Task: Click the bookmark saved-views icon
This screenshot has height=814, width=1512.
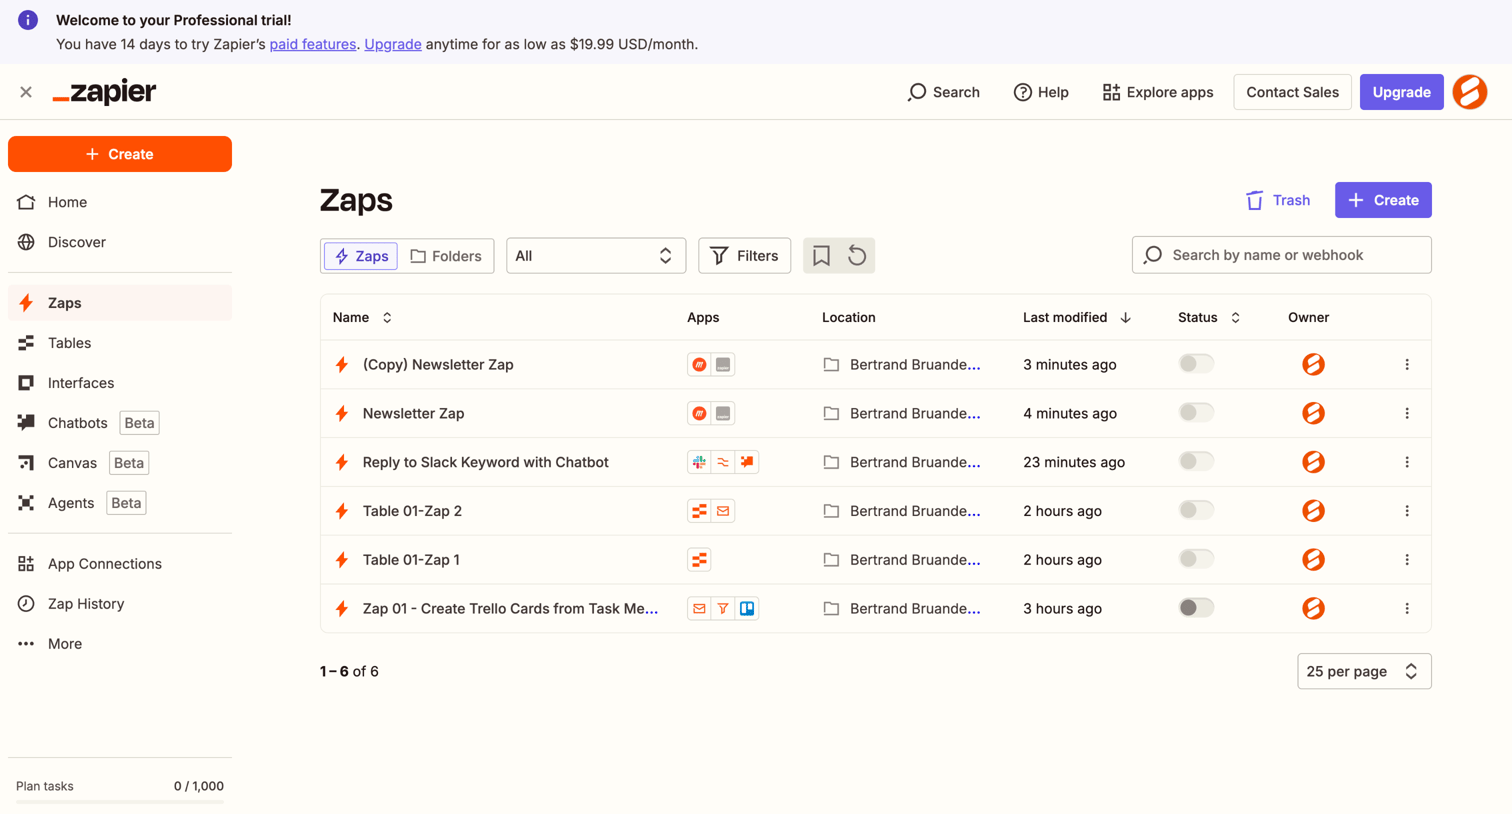Action: pos(821,256)
